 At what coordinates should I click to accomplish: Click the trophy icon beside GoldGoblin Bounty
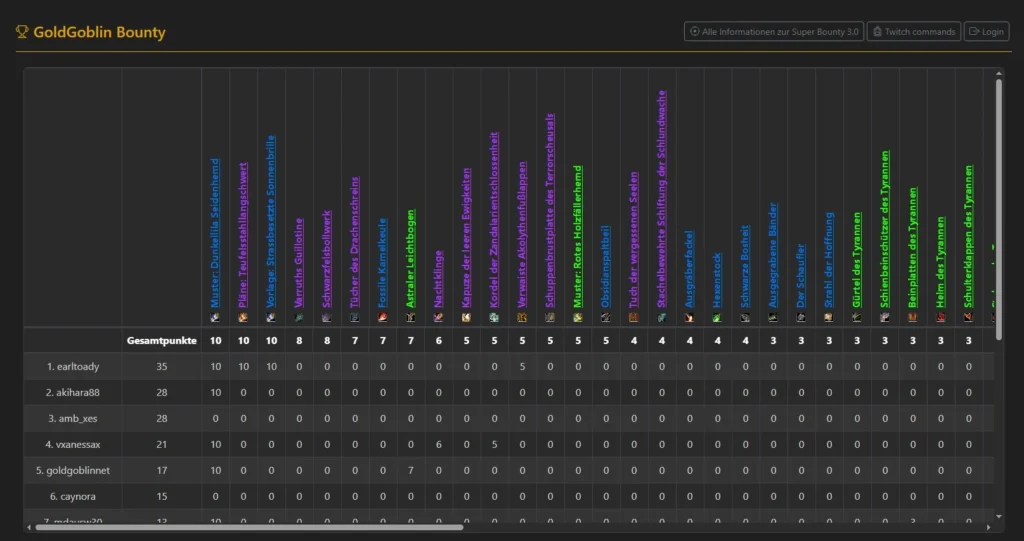click(x=22, y=31)
